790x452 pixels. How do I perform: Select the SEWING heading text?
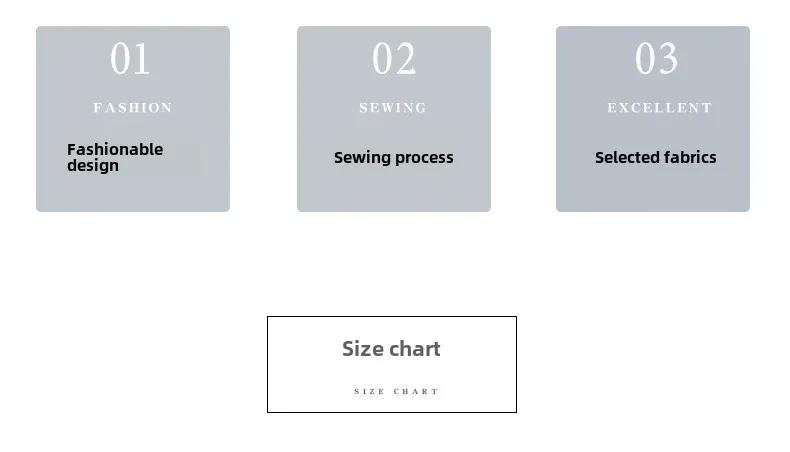[x=393, y=108]
